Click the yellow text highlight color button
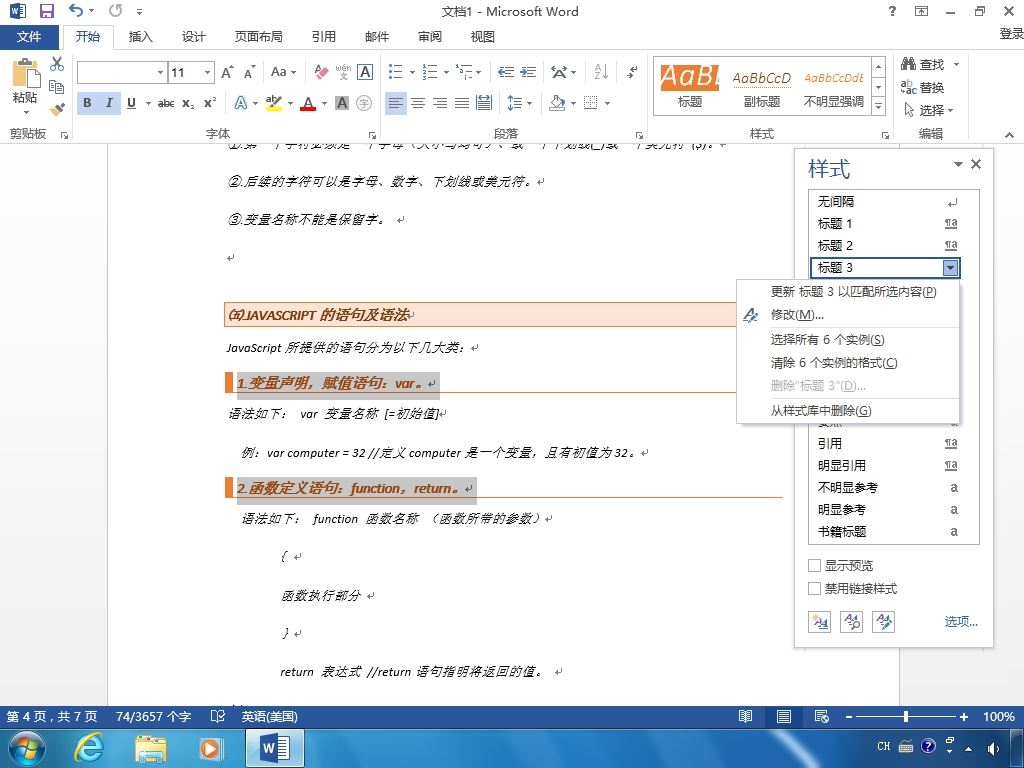1024x768 pixels. tap(274, 103)
